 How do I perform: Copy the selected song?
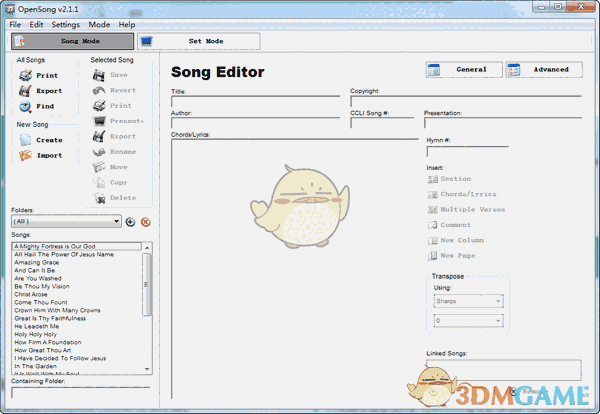[x=110, y=182]
